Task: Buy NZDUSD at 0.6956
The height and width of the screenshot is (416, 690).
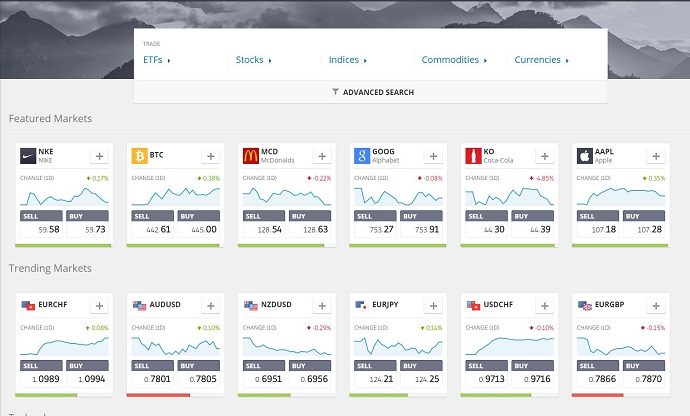Action: [x=310, y=374]
